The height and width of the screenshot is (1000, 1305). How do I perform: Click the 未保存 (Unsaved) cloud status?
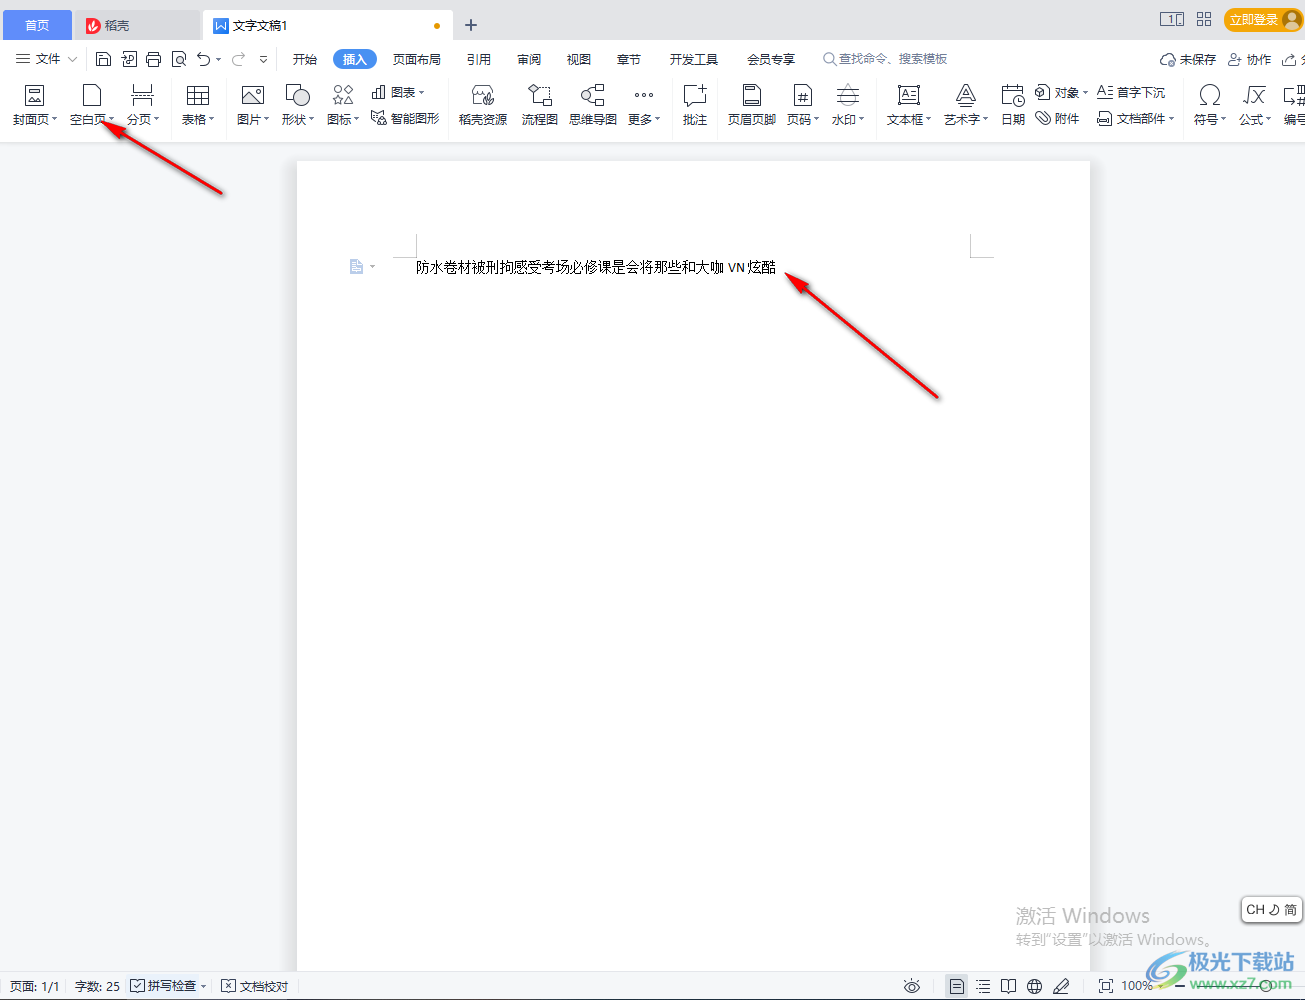click(x=1188, y=59)
